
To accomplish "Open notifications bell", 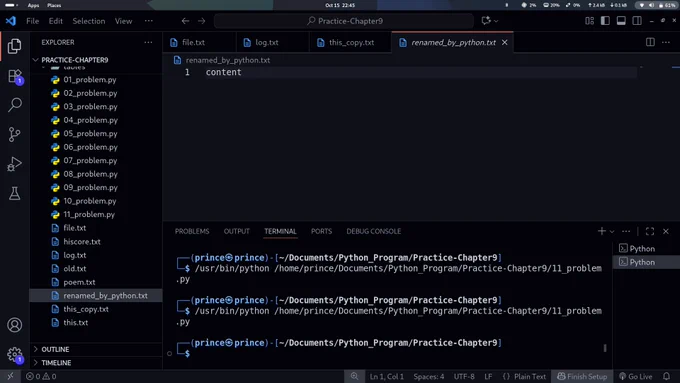I will [x=666, y=376].
